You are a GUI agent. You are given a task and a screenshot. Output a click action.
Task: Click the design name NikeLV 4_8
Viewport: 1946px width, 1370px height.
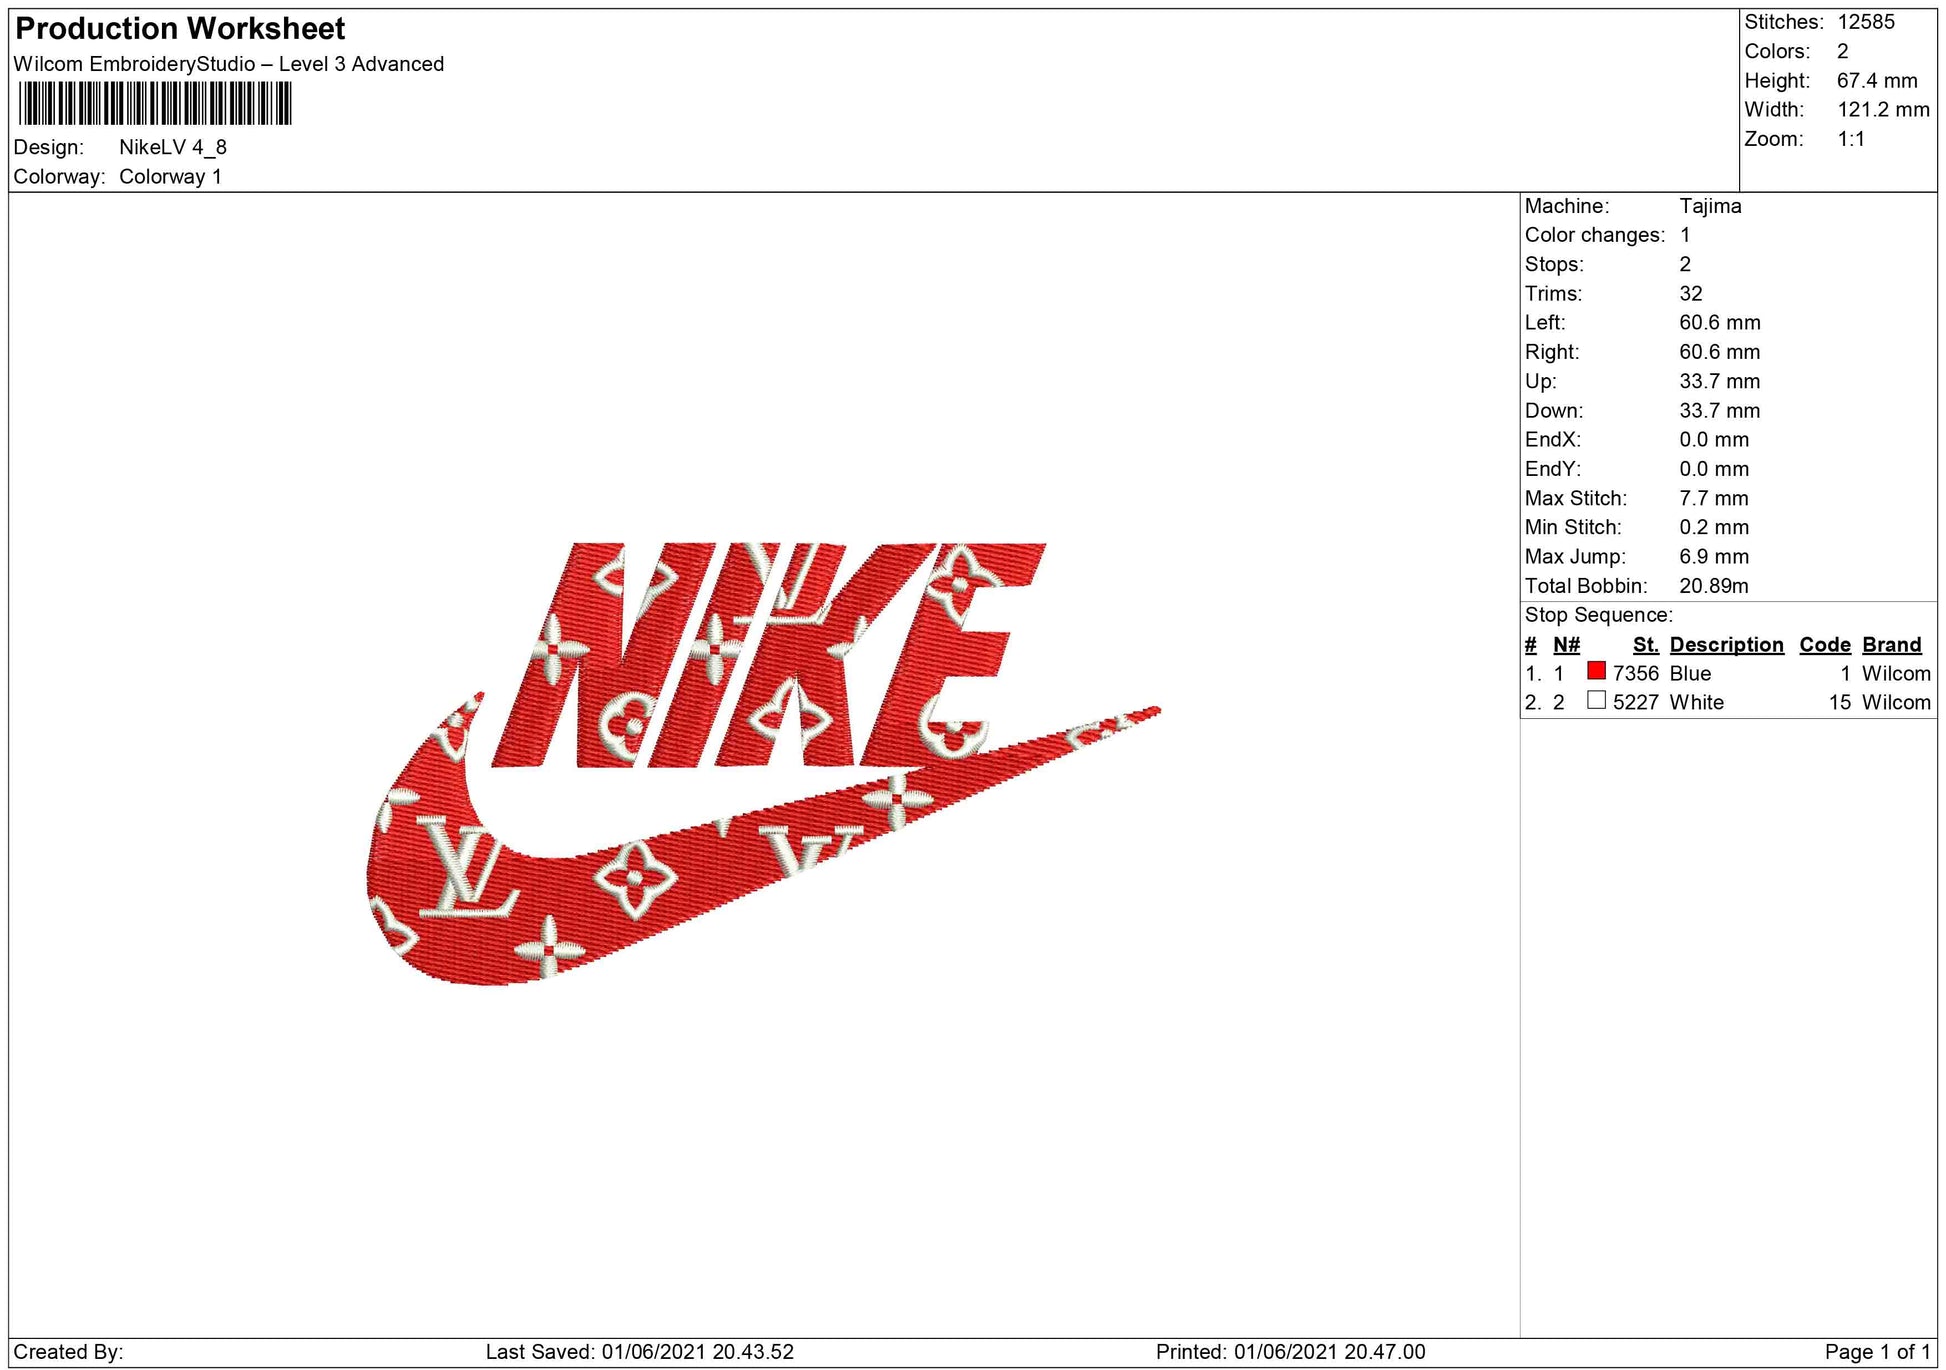(x=173, y=148)
